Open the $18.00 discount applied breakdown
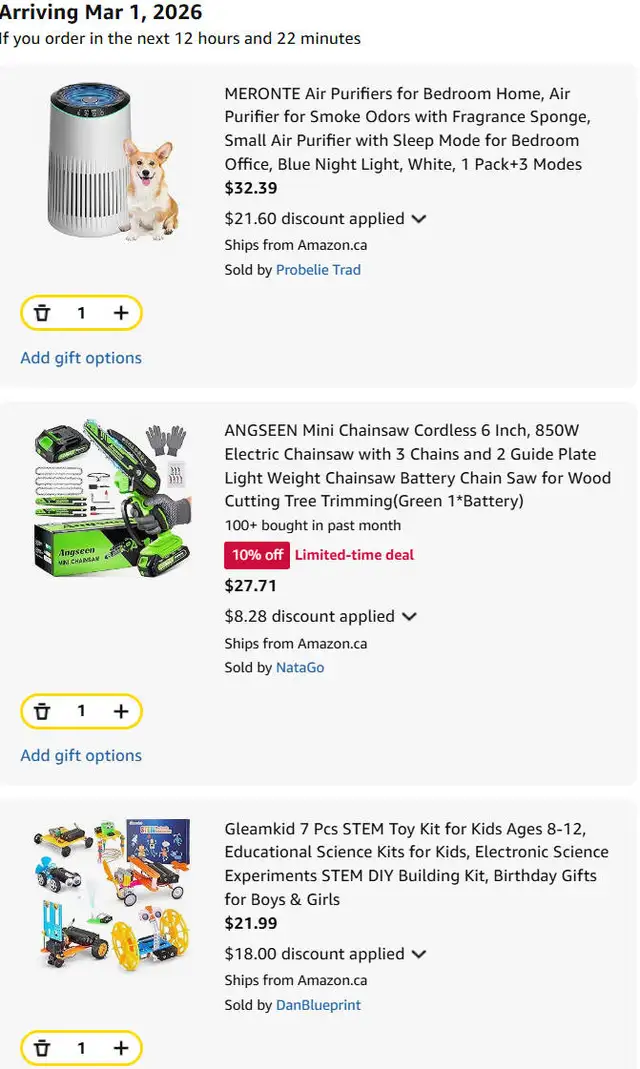This screenshot has width=640, height=1069. 419,954
